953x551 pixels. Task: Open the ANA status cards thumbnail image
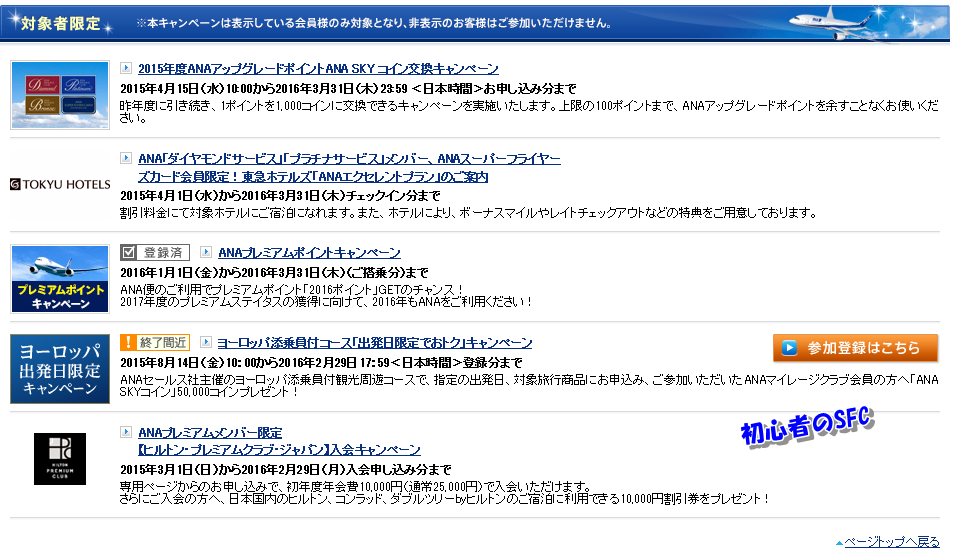[x=60, y=95]
